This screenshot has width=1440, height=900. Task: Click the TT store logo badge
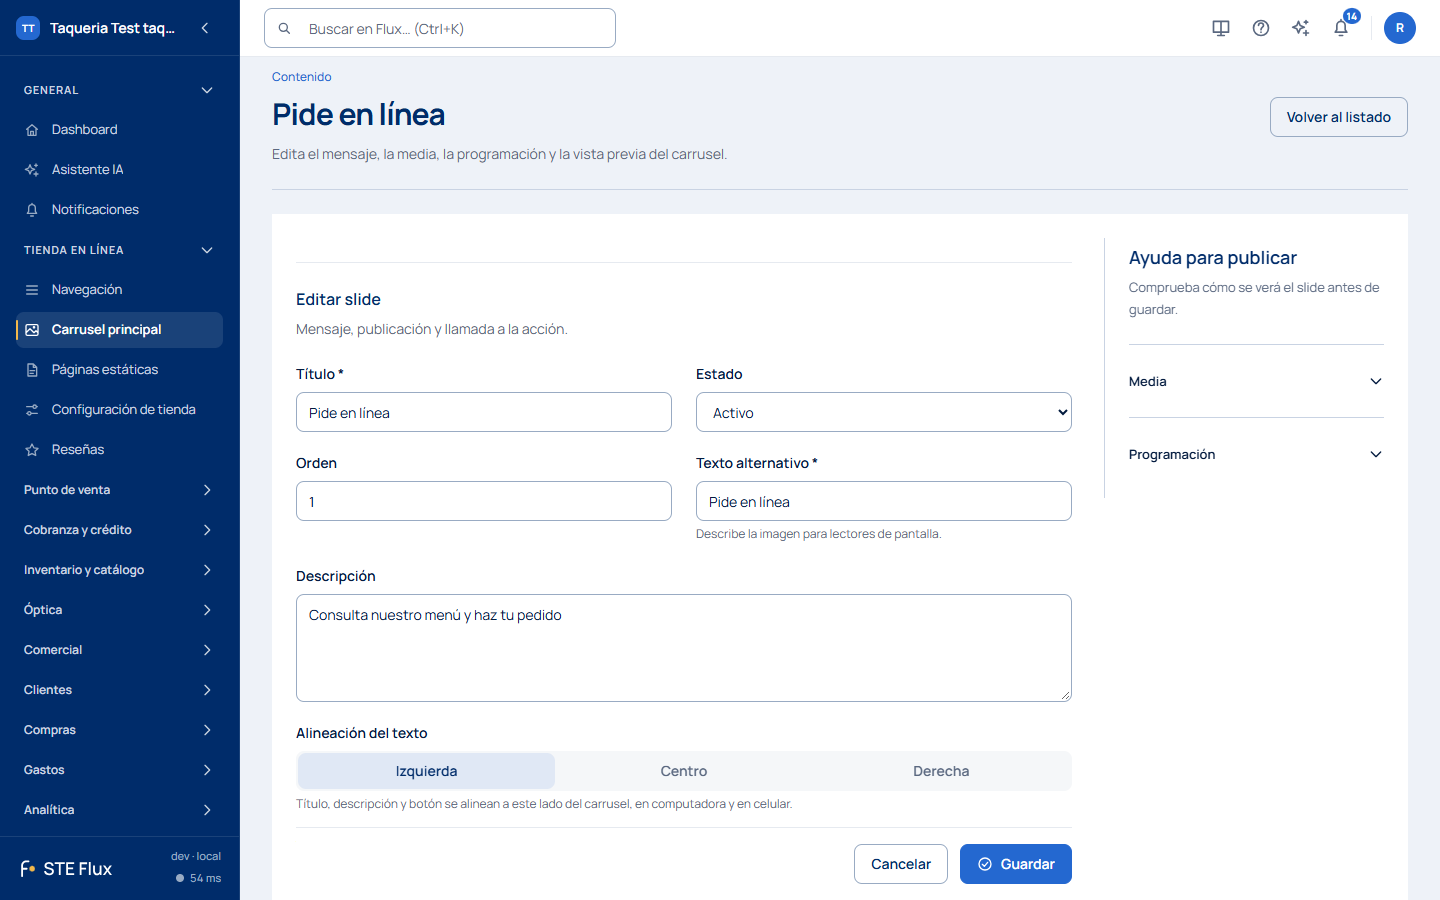28,28
